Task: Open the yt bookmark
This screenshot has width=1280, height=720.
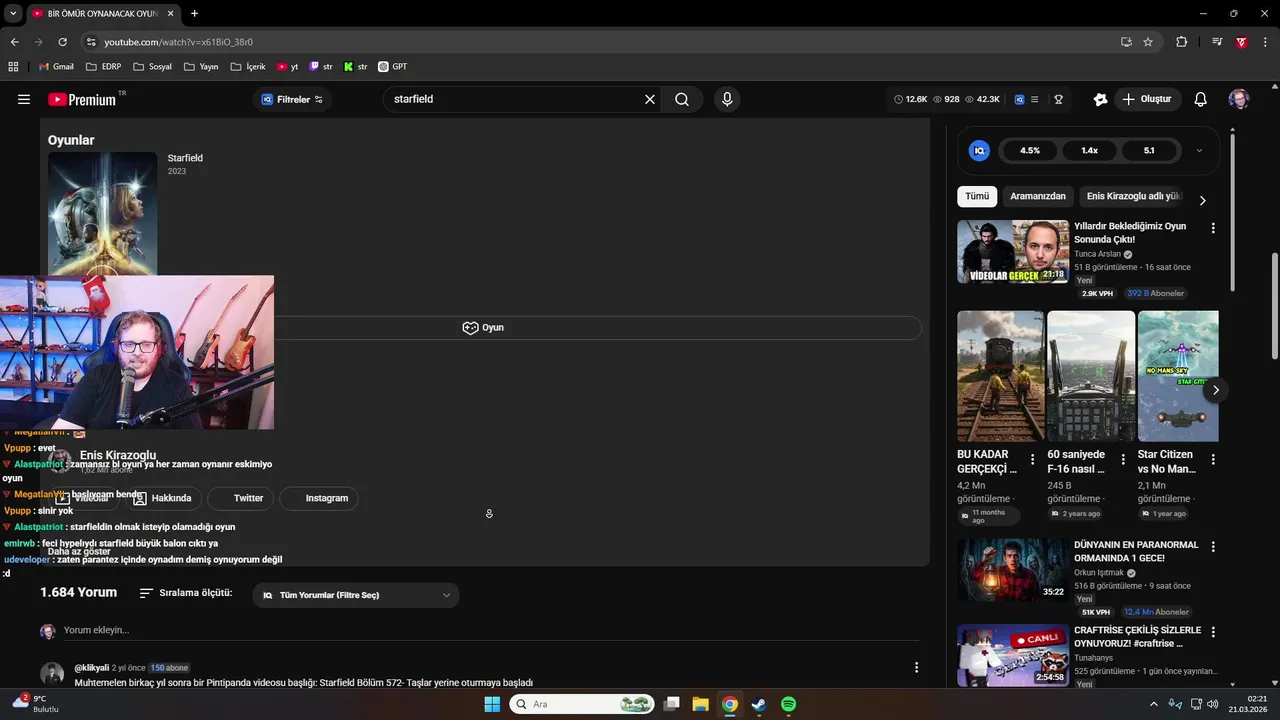Action: coord(287,67)
